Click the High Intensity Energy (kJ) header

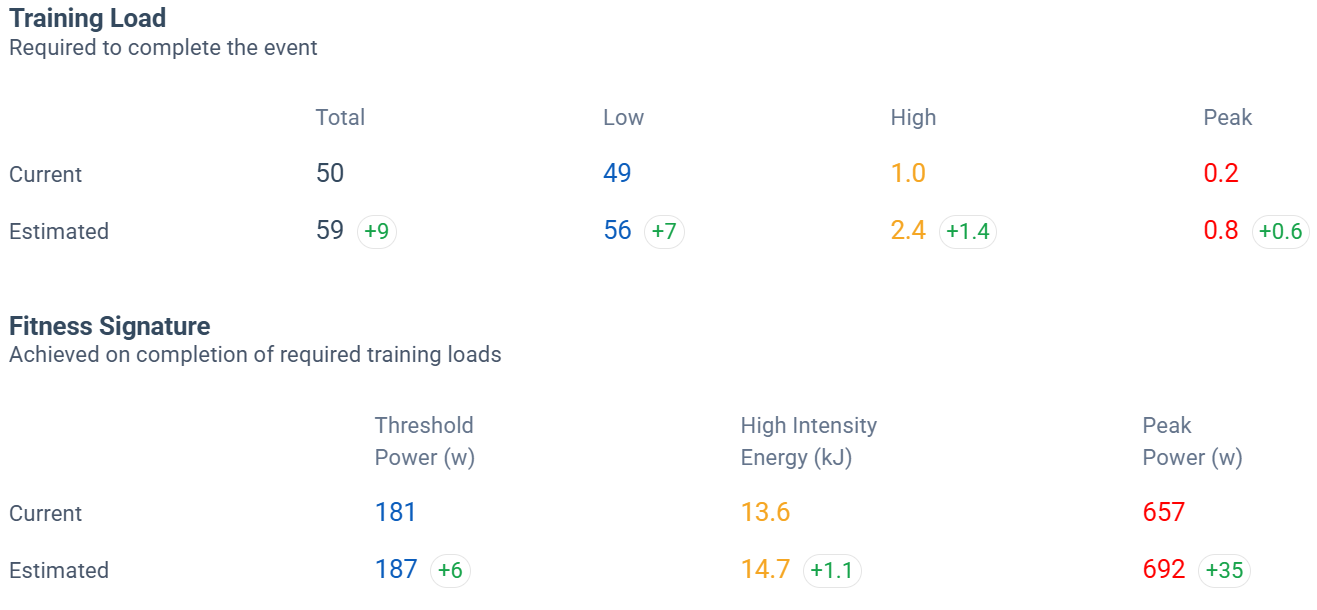pos(808,441)
